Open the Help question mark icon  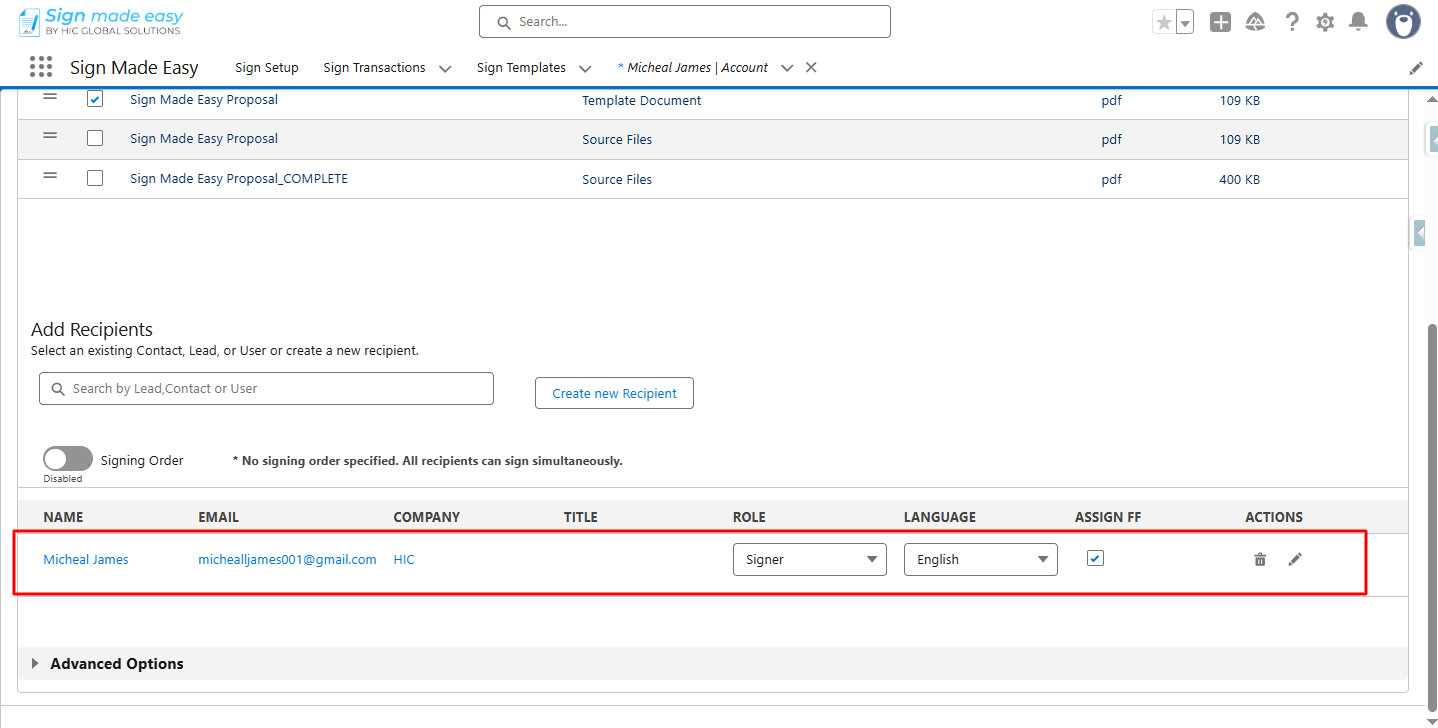(1292, 22)
